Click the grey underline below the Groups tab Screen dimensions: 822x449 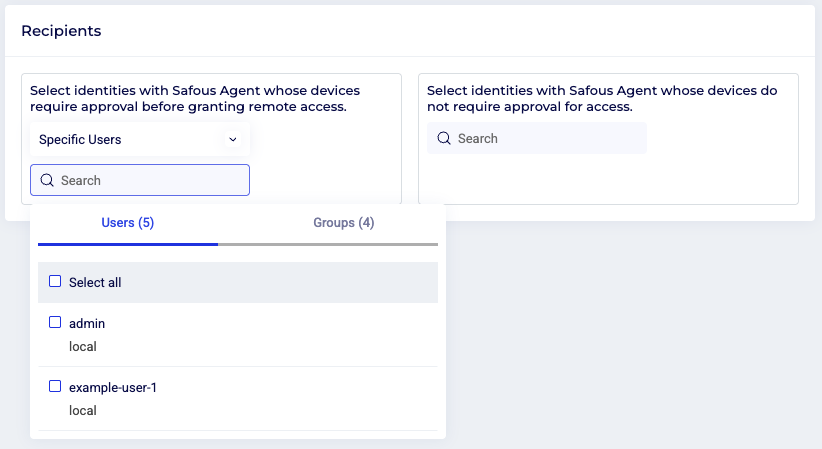point(328,244)
